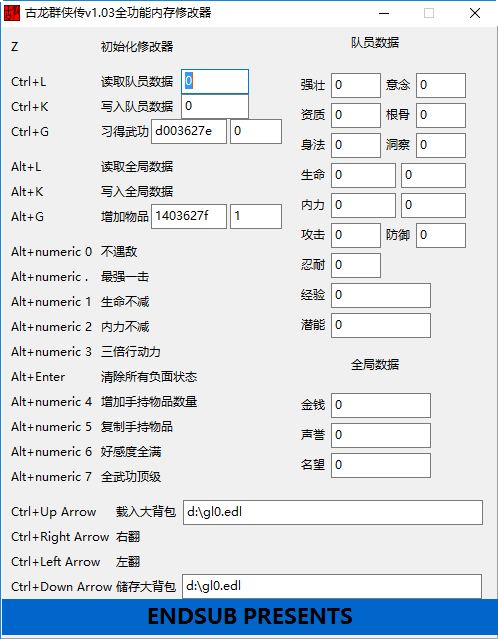Click the input field next to 读取队员数据
498x639 pixels.
[215, 82]
